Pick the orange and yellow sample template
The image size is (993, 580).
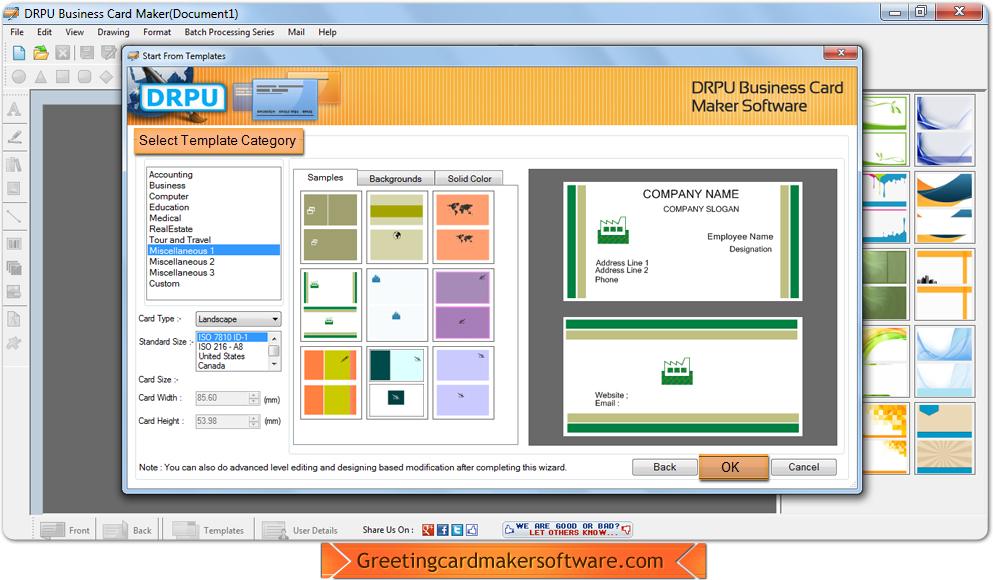331,382
